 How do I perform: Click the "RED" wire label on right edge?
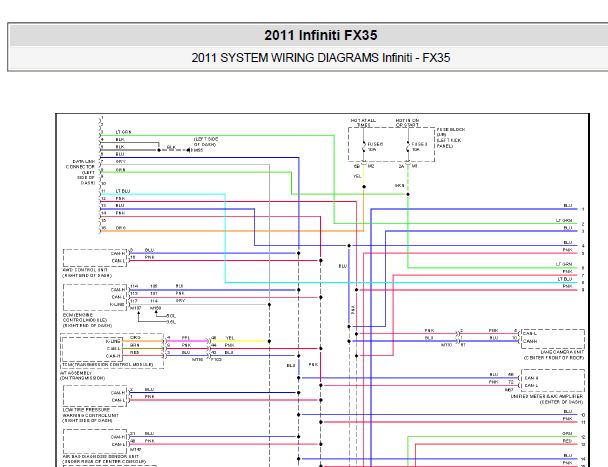point(567,441)
